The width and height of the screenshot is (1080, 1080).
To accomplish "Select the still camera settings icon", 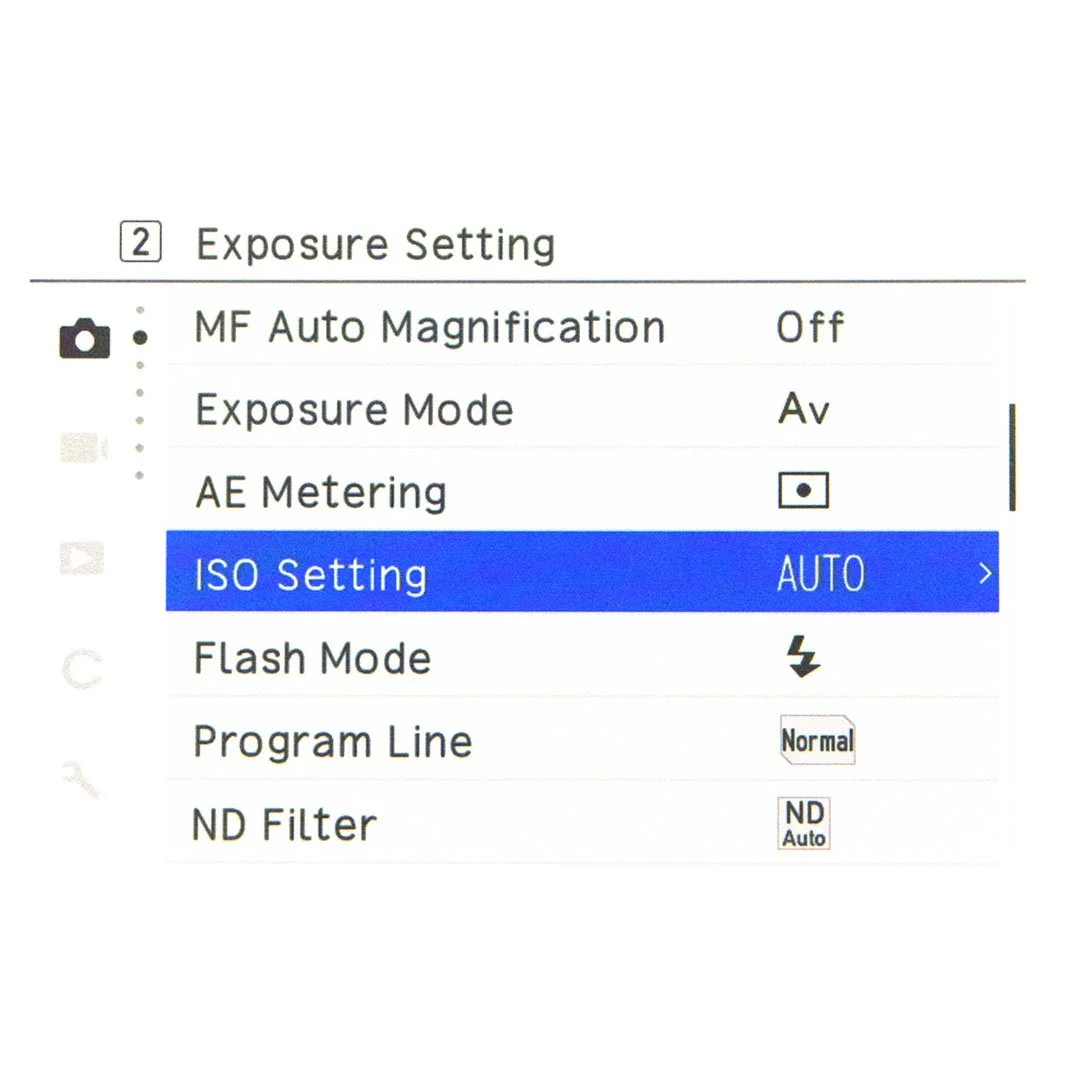I will [84, 338].
